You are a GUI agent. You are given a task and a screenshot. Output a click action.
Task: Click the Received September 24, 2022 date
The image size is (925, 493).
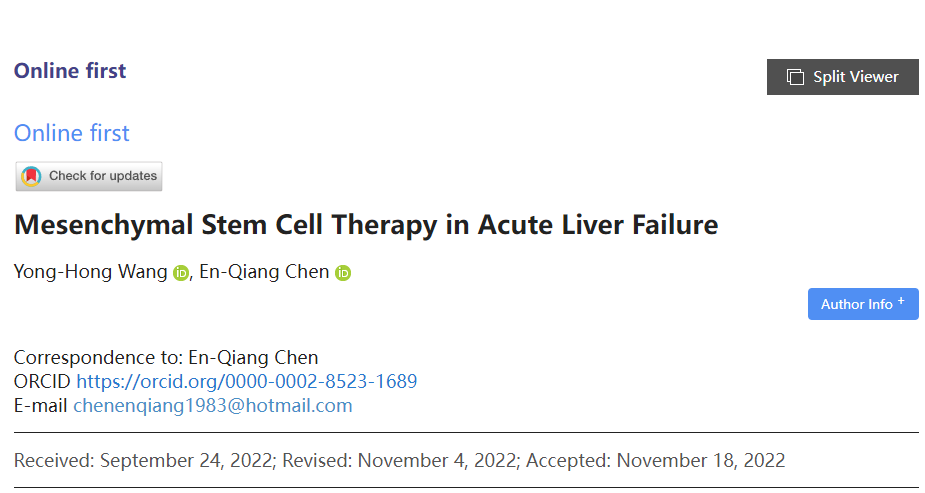pyautogui.click(x=144, y=461)
